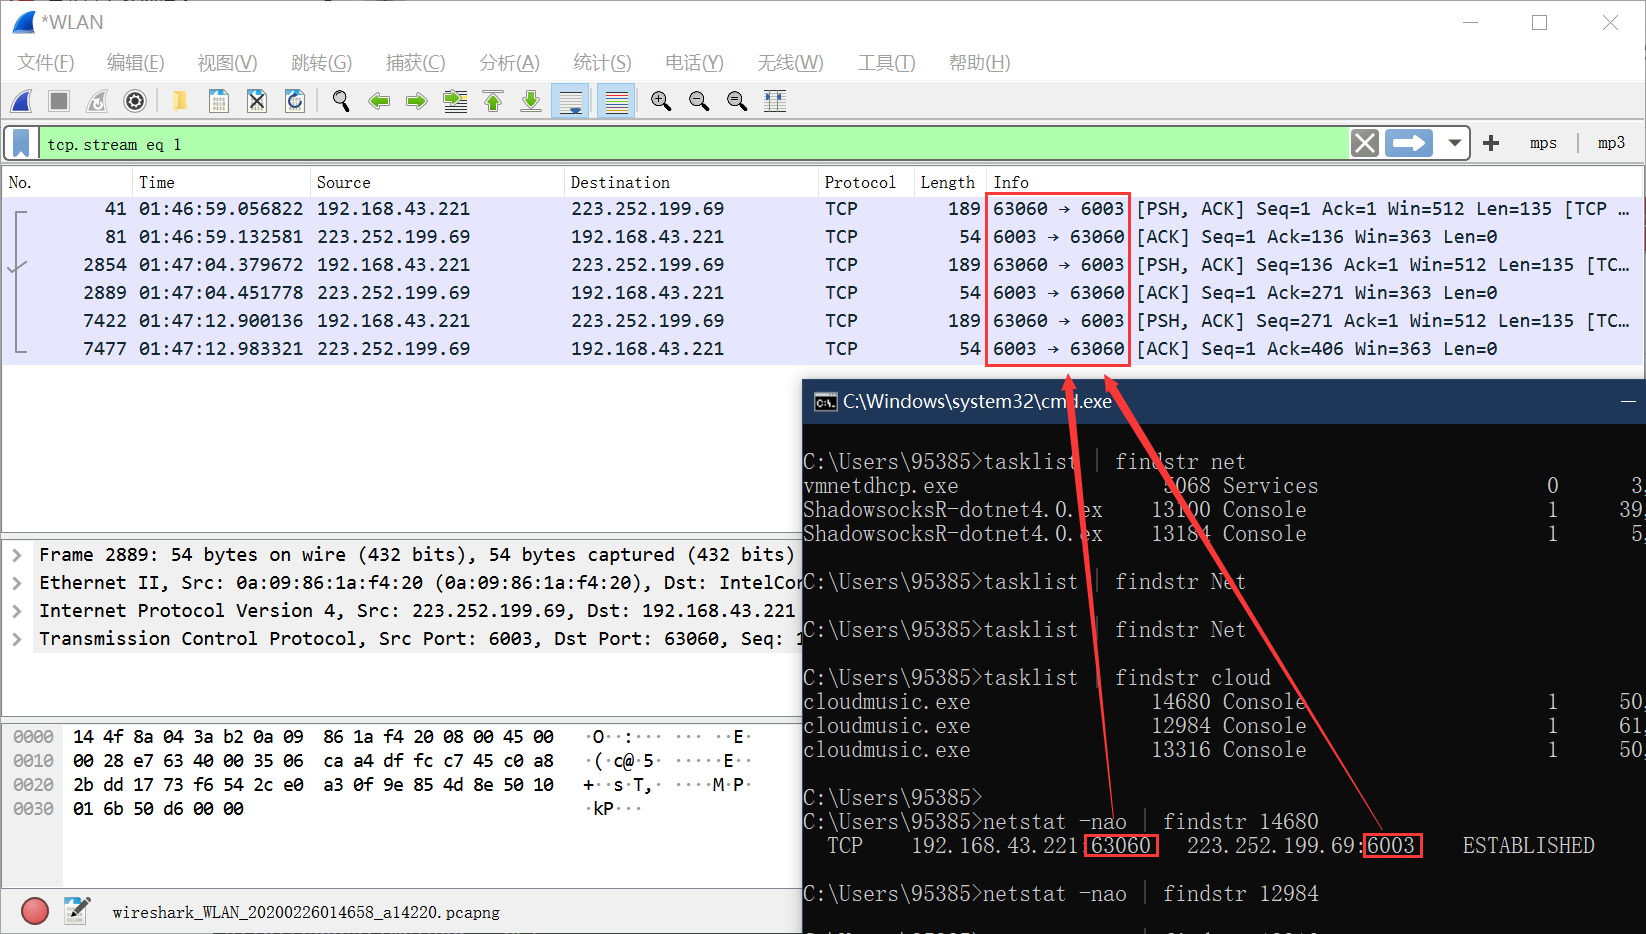1646x934 pixels.
Task: Jump to the last packet
Action: (531, 101)
